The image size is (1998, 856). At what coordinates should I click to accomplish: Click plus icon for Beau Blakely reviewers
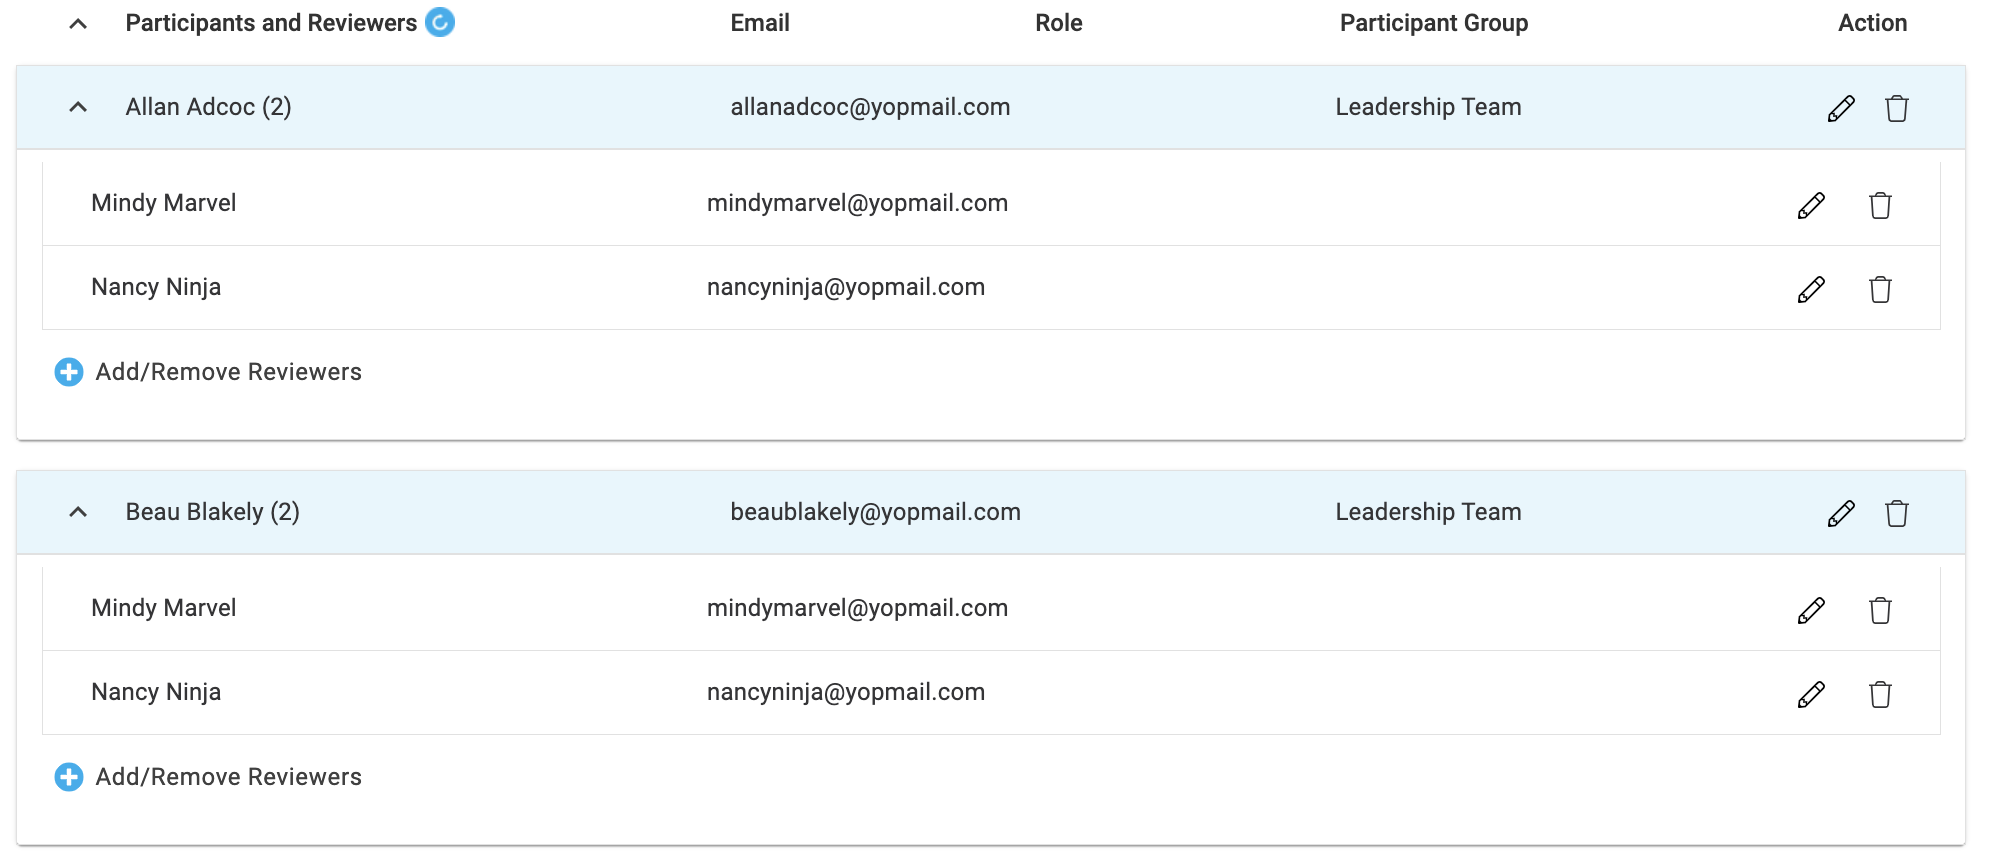[x=69, y=777]
